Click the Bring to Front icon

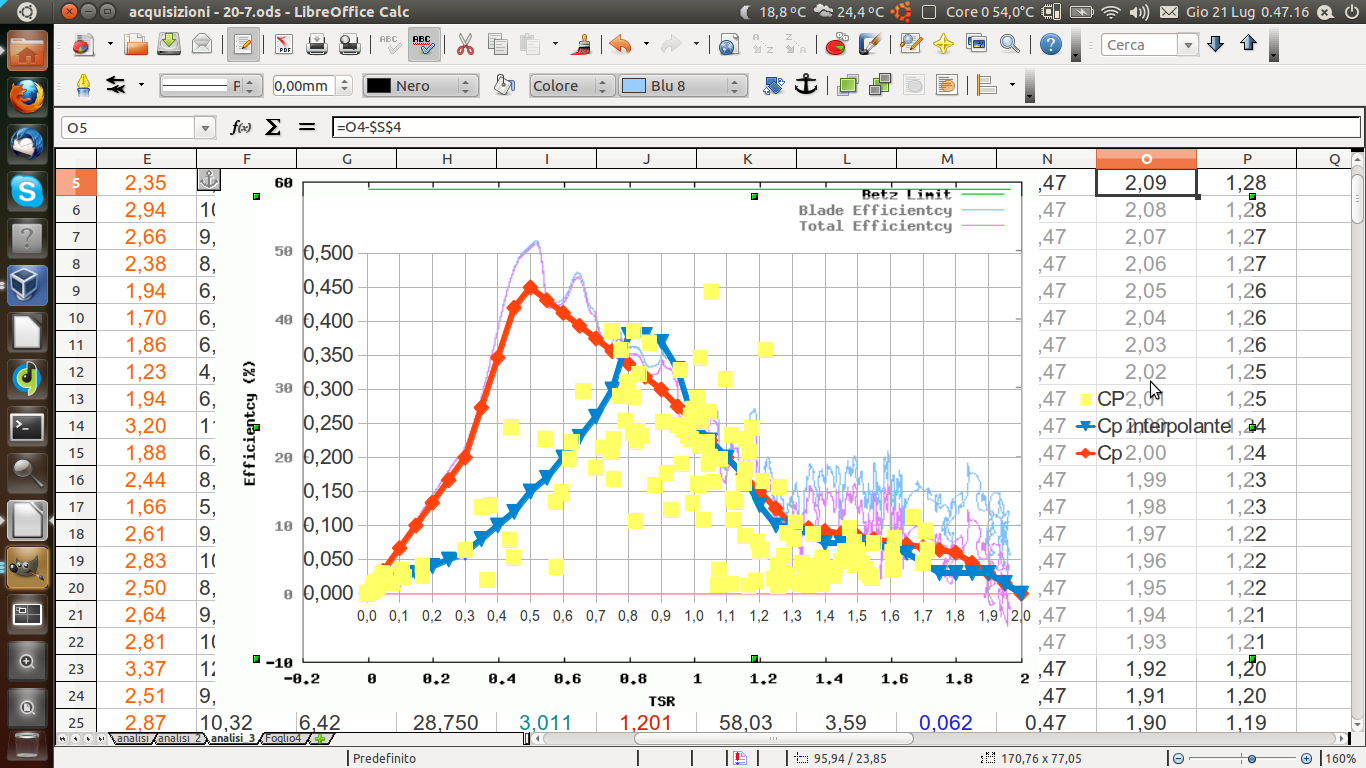(848, 86)
